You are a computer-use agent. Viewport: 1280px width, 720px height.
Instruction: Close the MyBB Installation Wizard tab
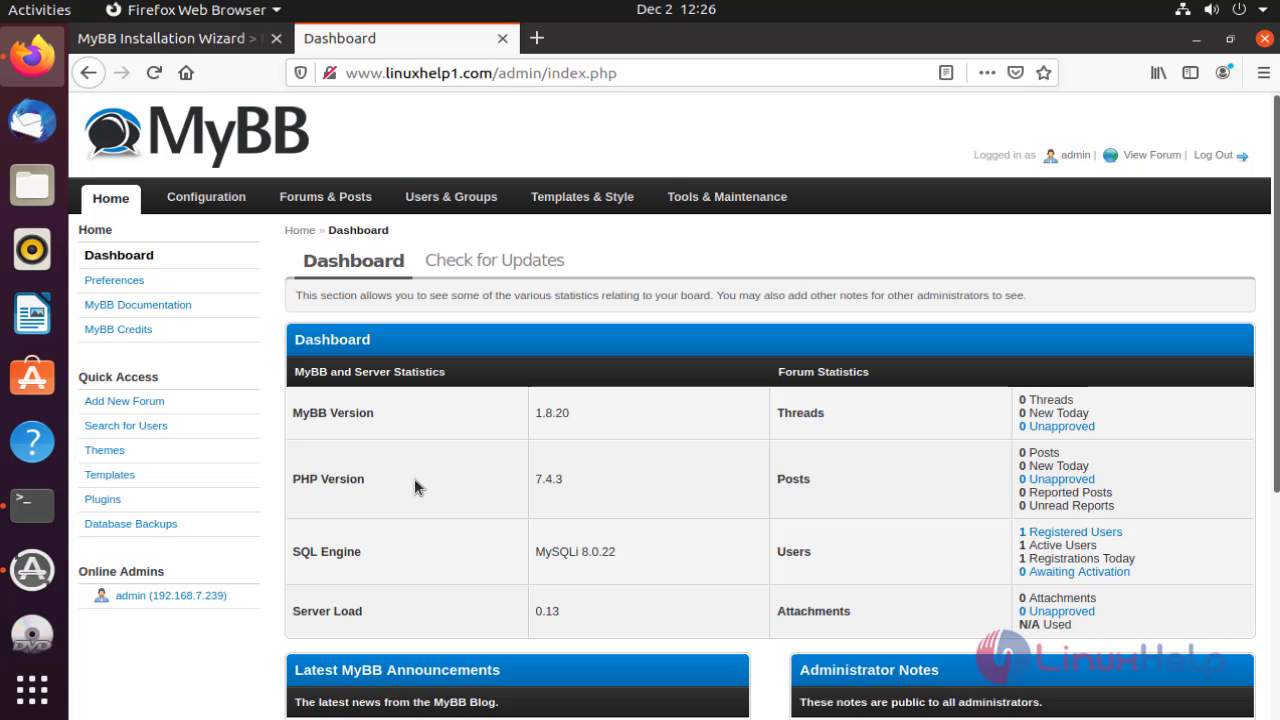(276, 39)
